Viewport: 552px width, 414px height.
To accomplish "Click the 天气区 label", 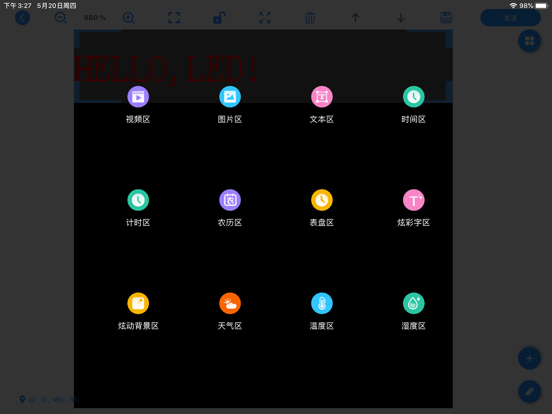I will (x=230, y=326).
